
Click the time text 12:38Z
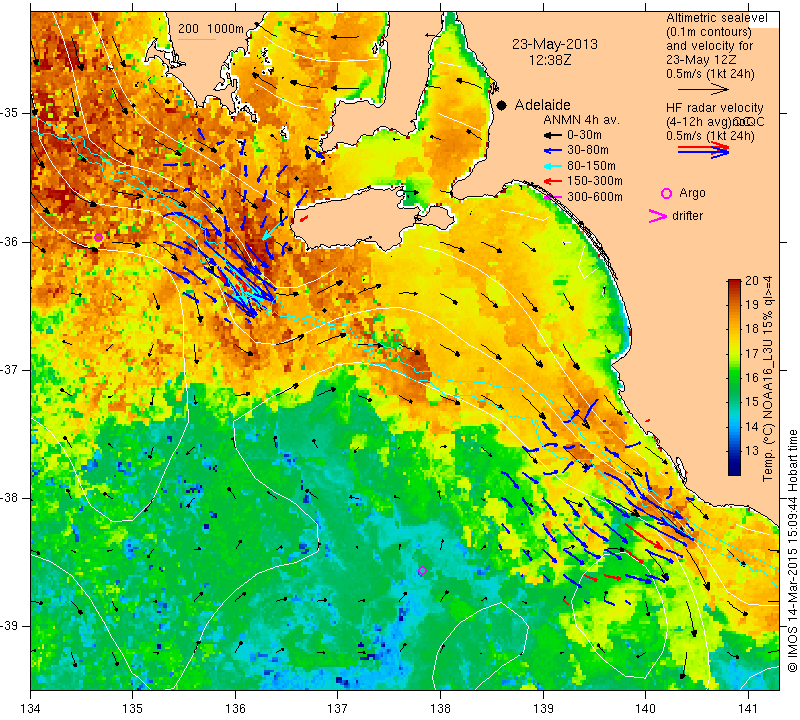(550, 61)
